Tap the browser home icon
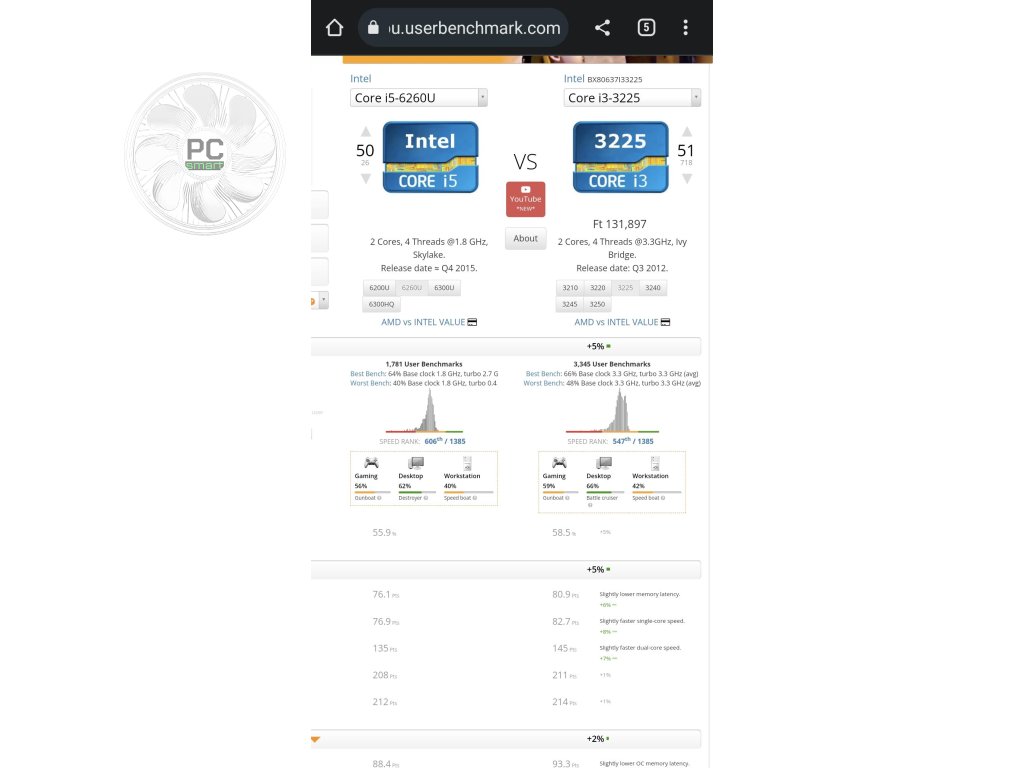 [x=334, y=27]
